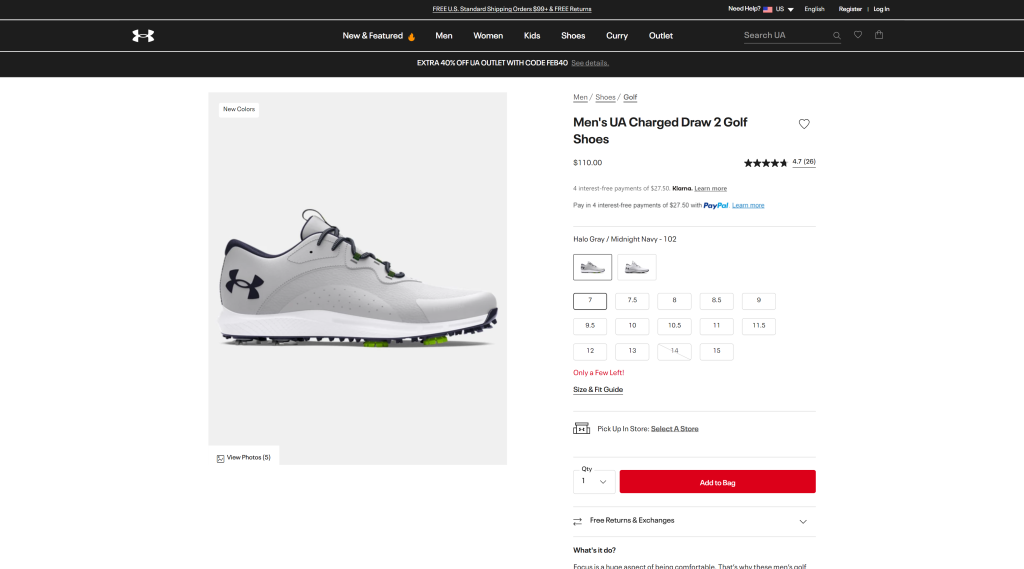
Task: Click the main golf shoe image
Action: tap(358, 279)
